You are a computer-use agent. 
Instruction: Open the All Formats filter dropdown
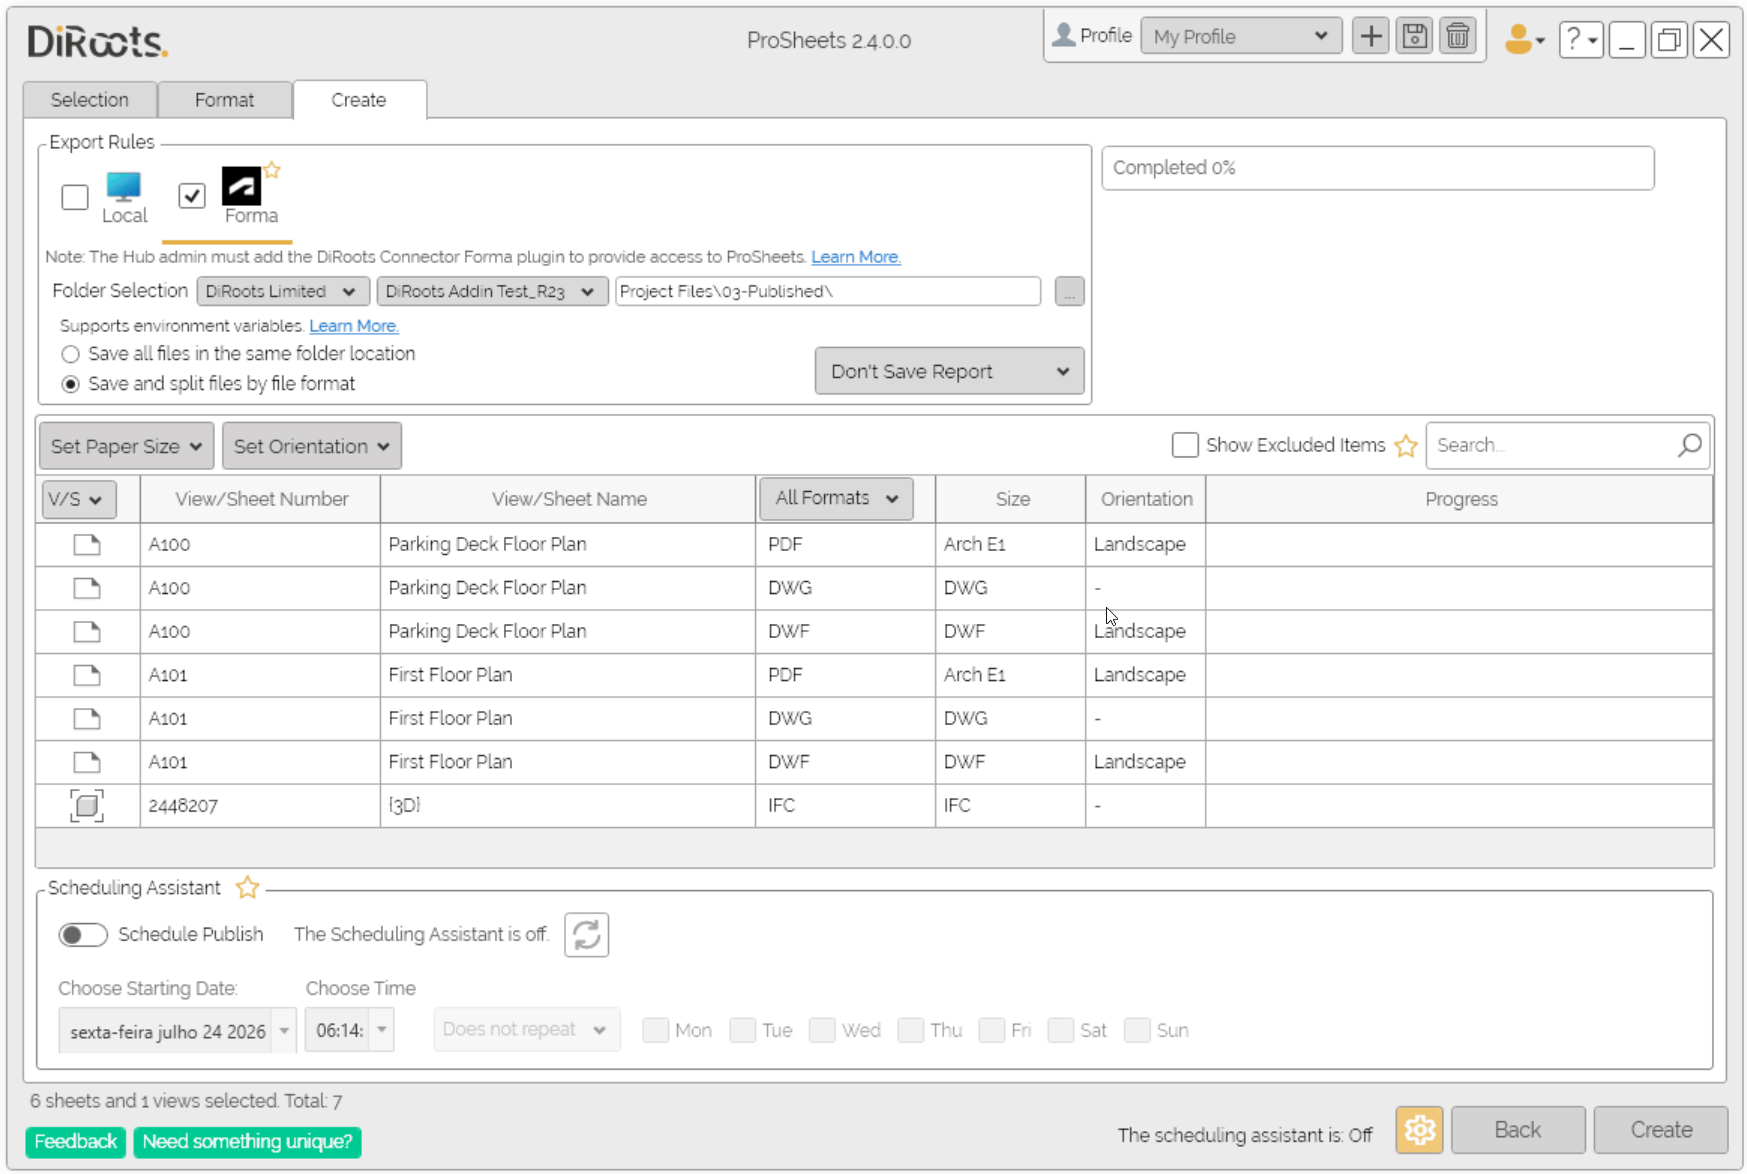(x=836, y=498)
